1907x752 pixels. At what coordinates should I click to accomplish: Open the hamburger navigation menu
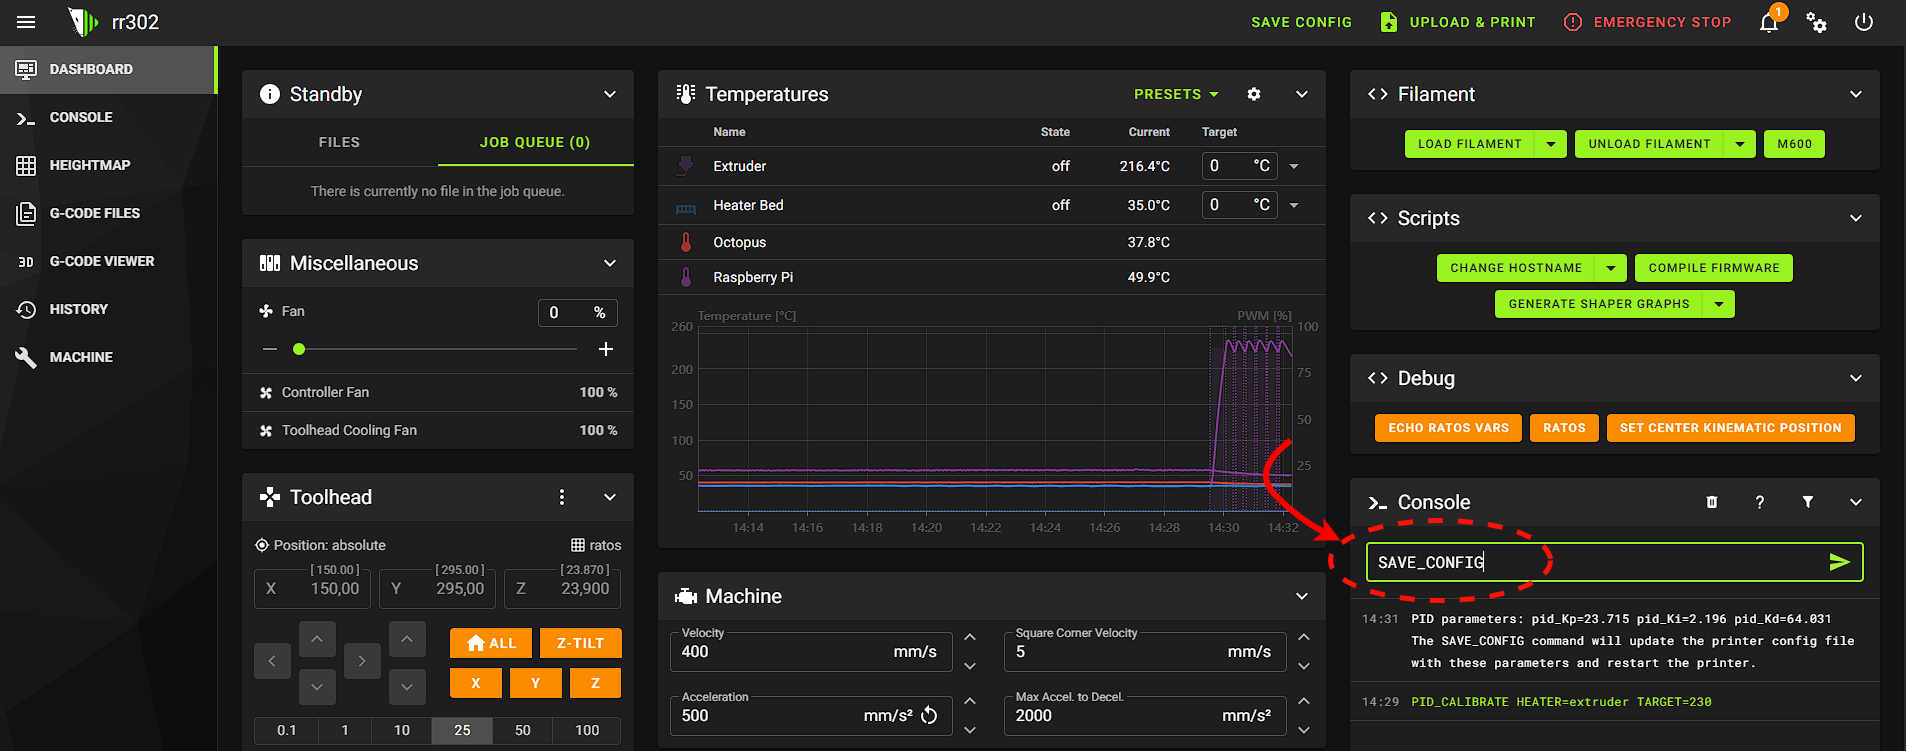pos(26,22)
